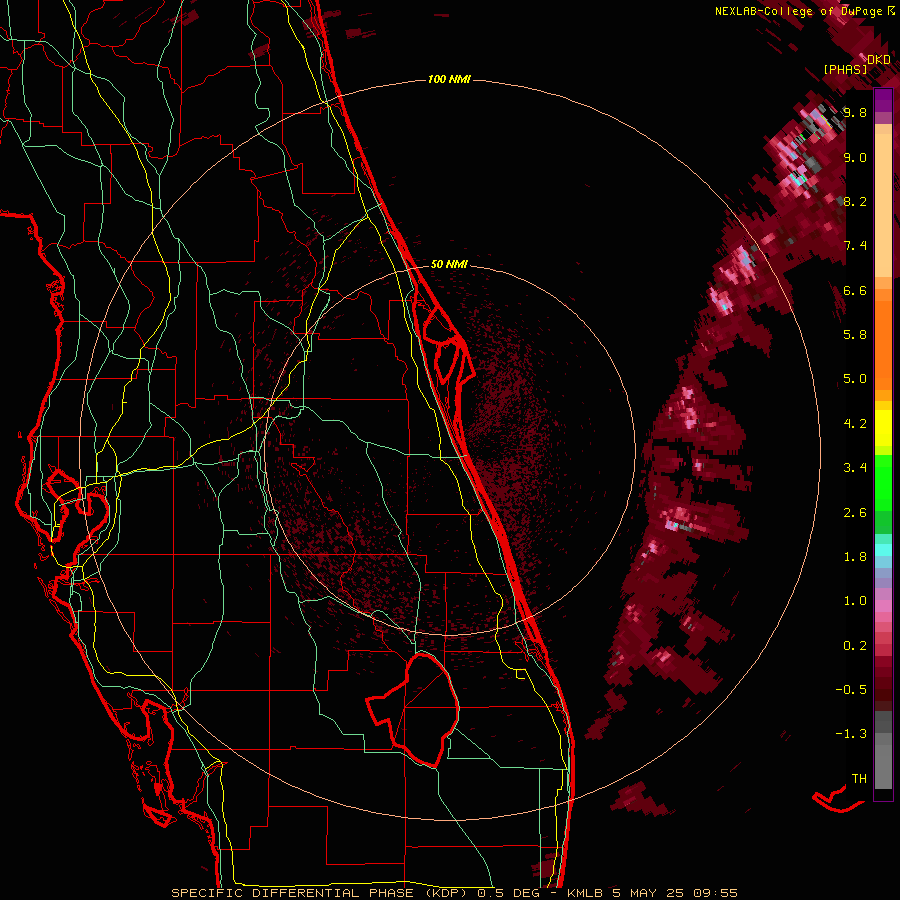The height and width of the screenshot is (900, 900).
Task: Click the 8.2 legend value
Action: (x=855, y=201)
